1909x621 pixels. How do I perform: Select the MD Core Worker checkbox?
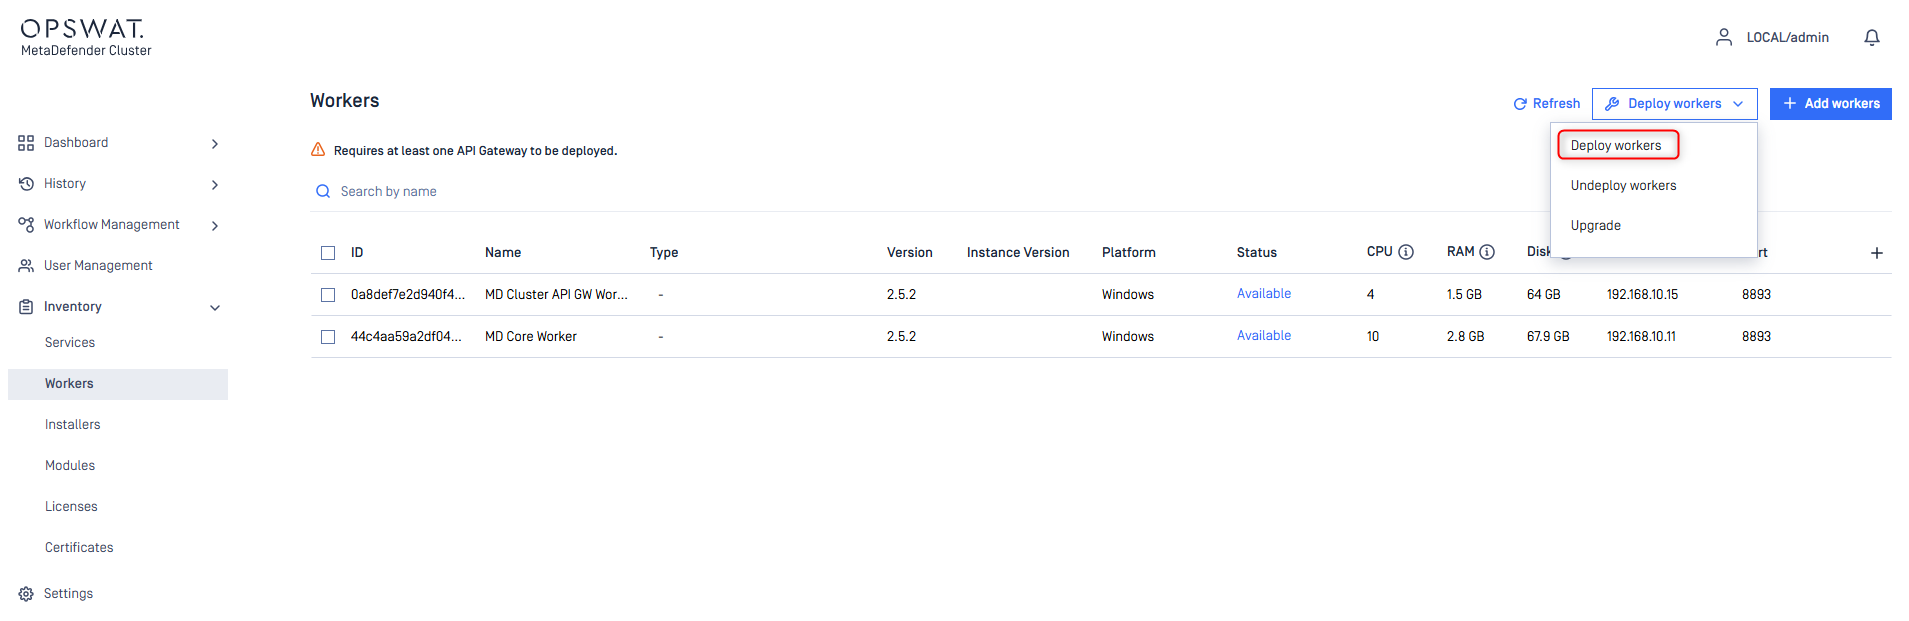coord(328,337)
